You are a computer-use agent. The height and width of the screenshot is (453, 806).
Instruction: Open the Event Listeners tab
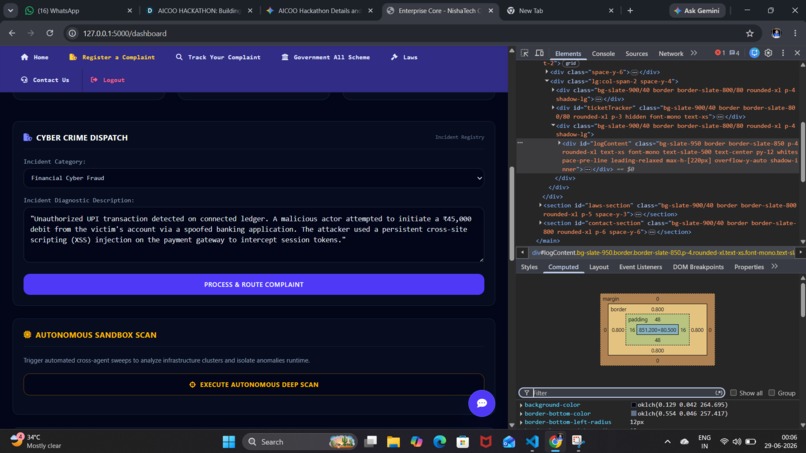(640, 267)
